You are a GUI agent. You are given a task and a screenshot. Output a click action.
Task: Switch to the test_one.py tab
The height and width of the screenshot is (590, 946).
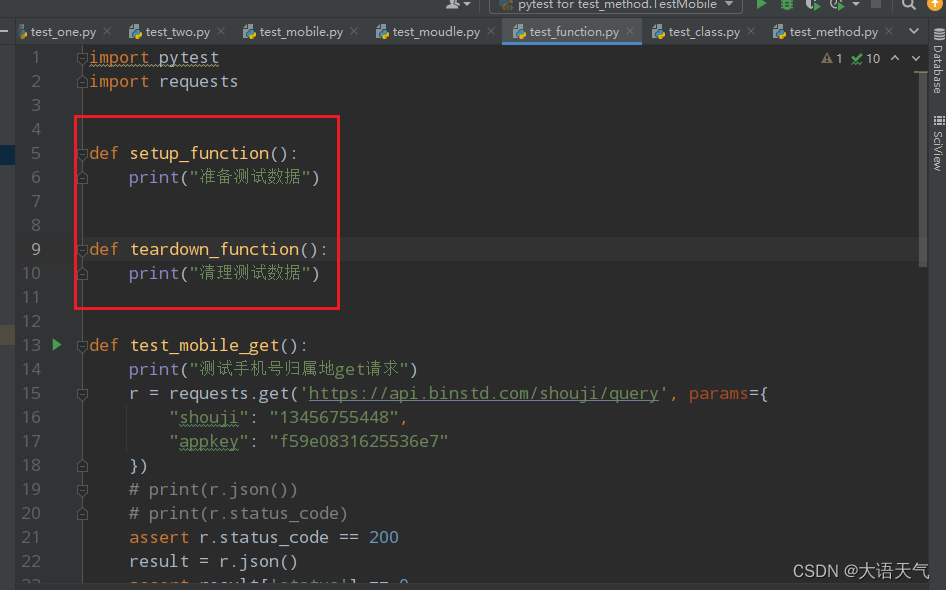point(62,30)
